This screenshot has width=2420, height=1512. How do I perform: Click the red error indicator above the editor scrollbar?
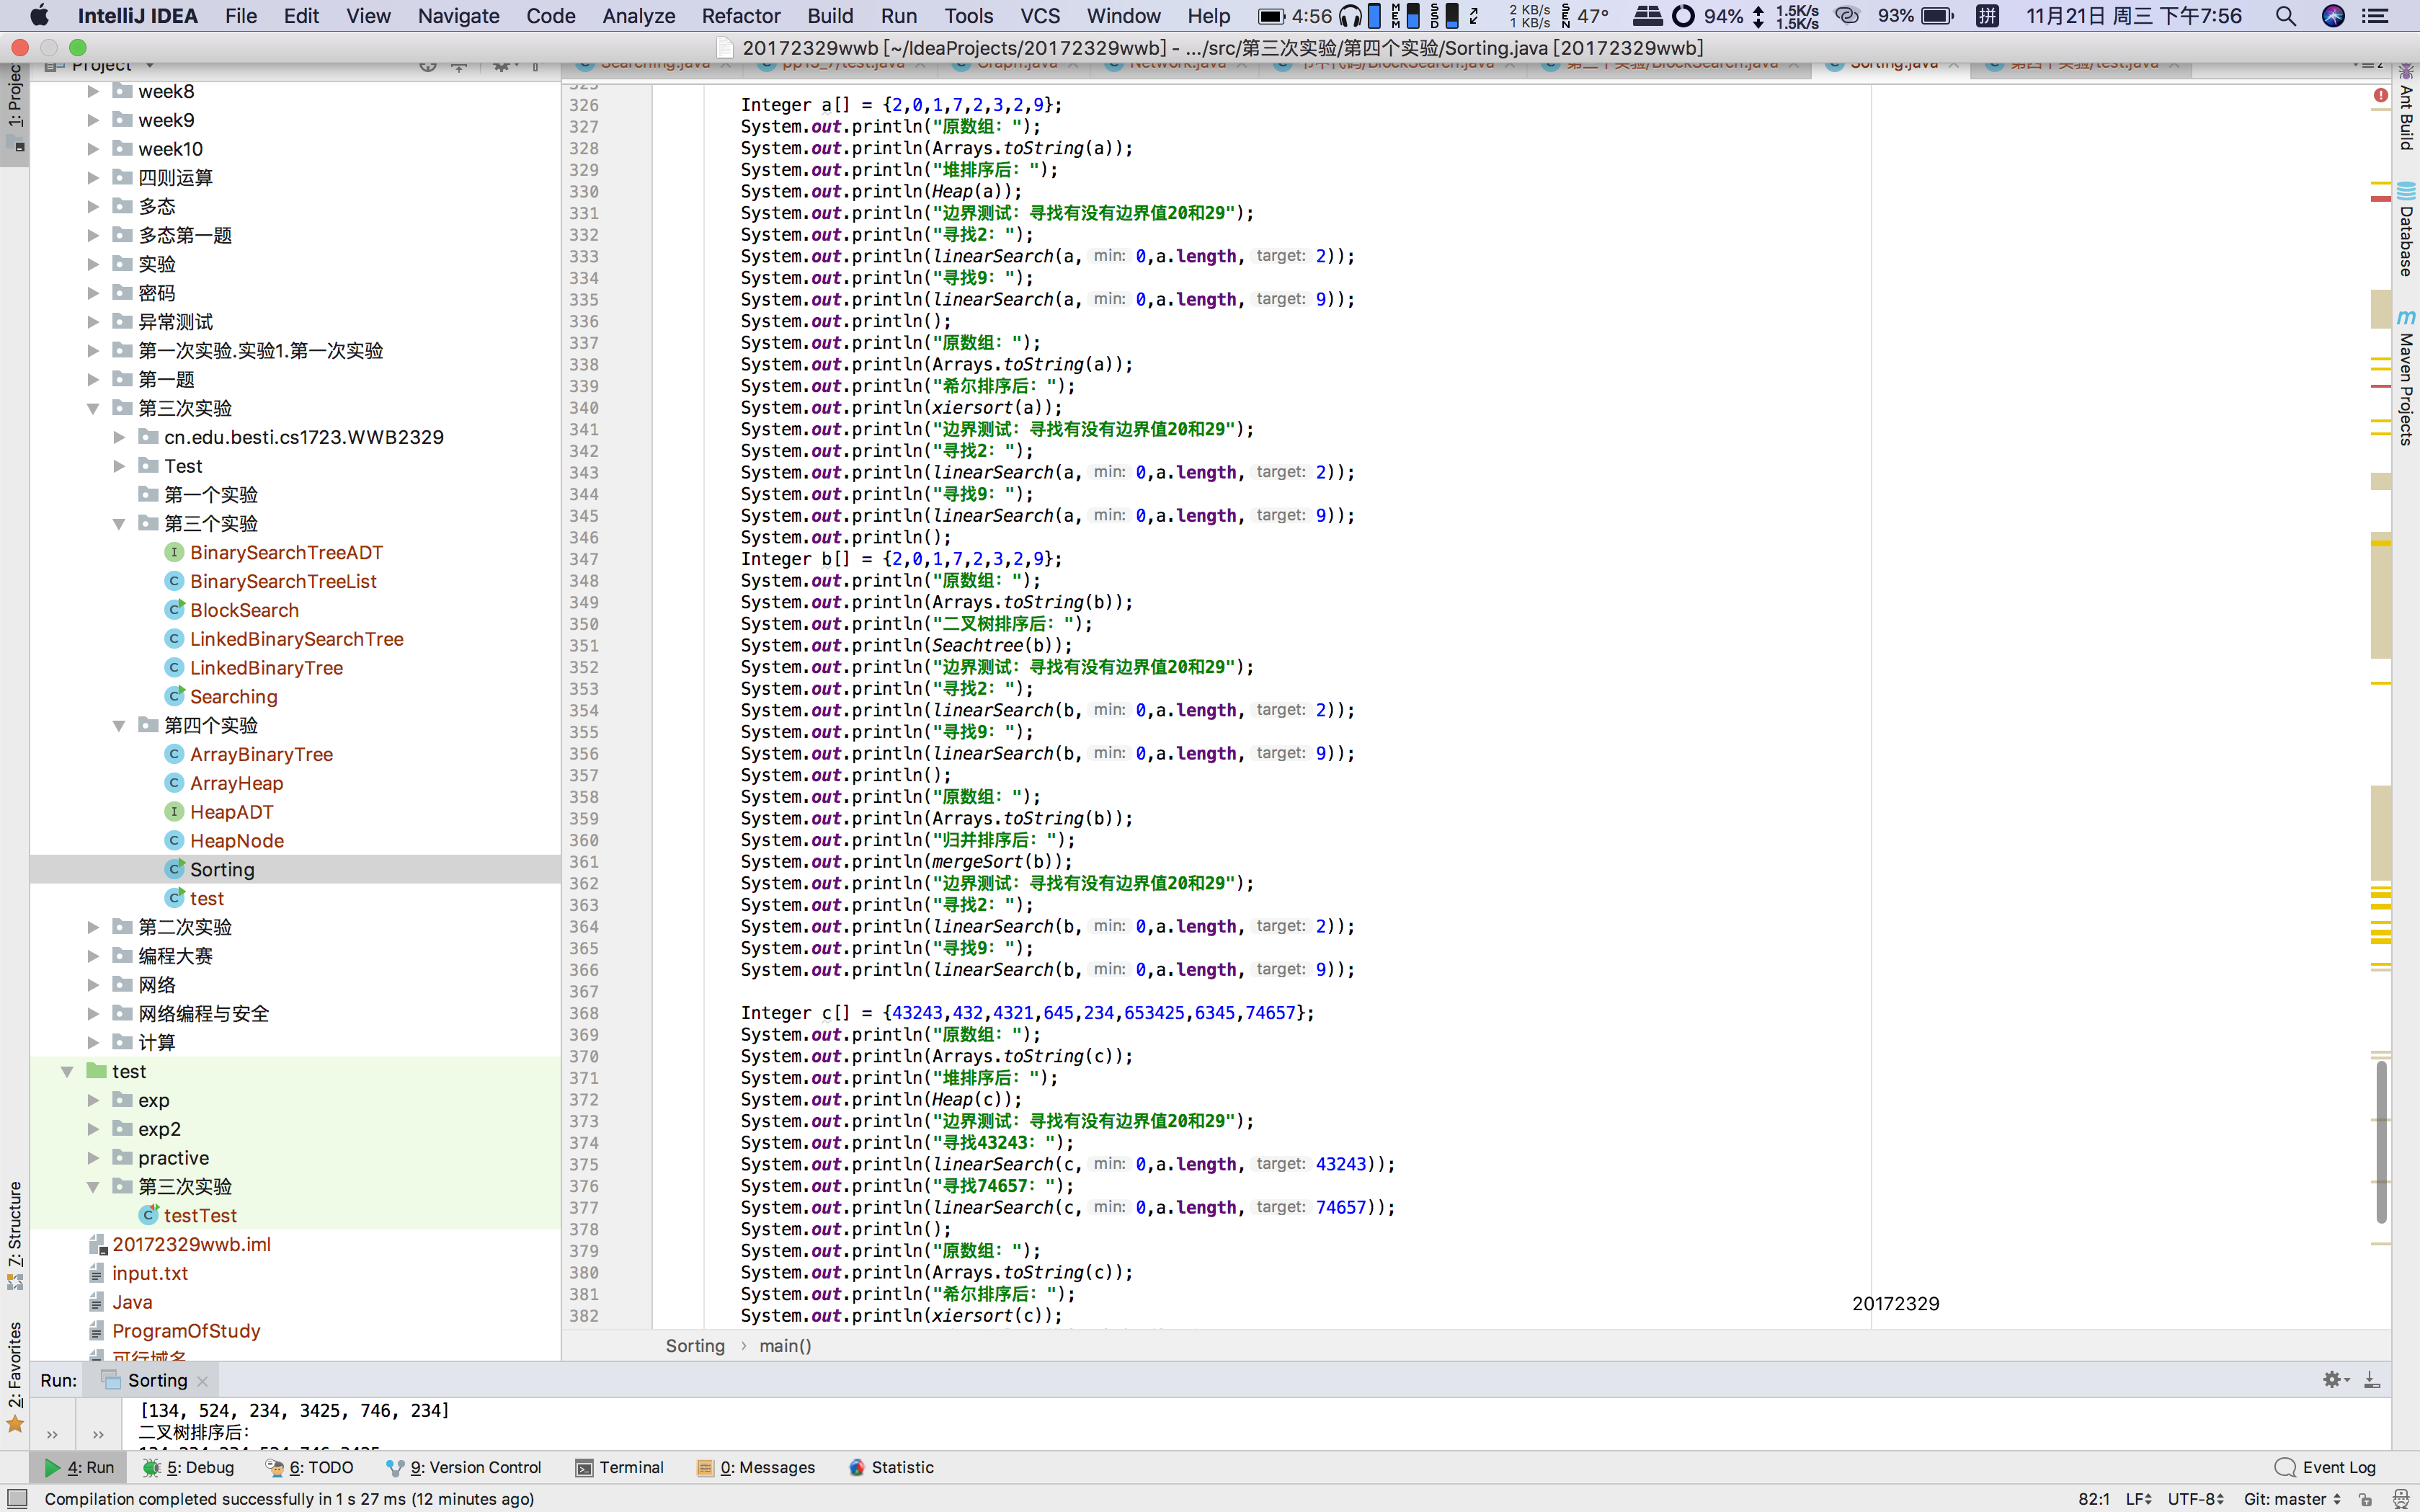[x=2381, y=95]
